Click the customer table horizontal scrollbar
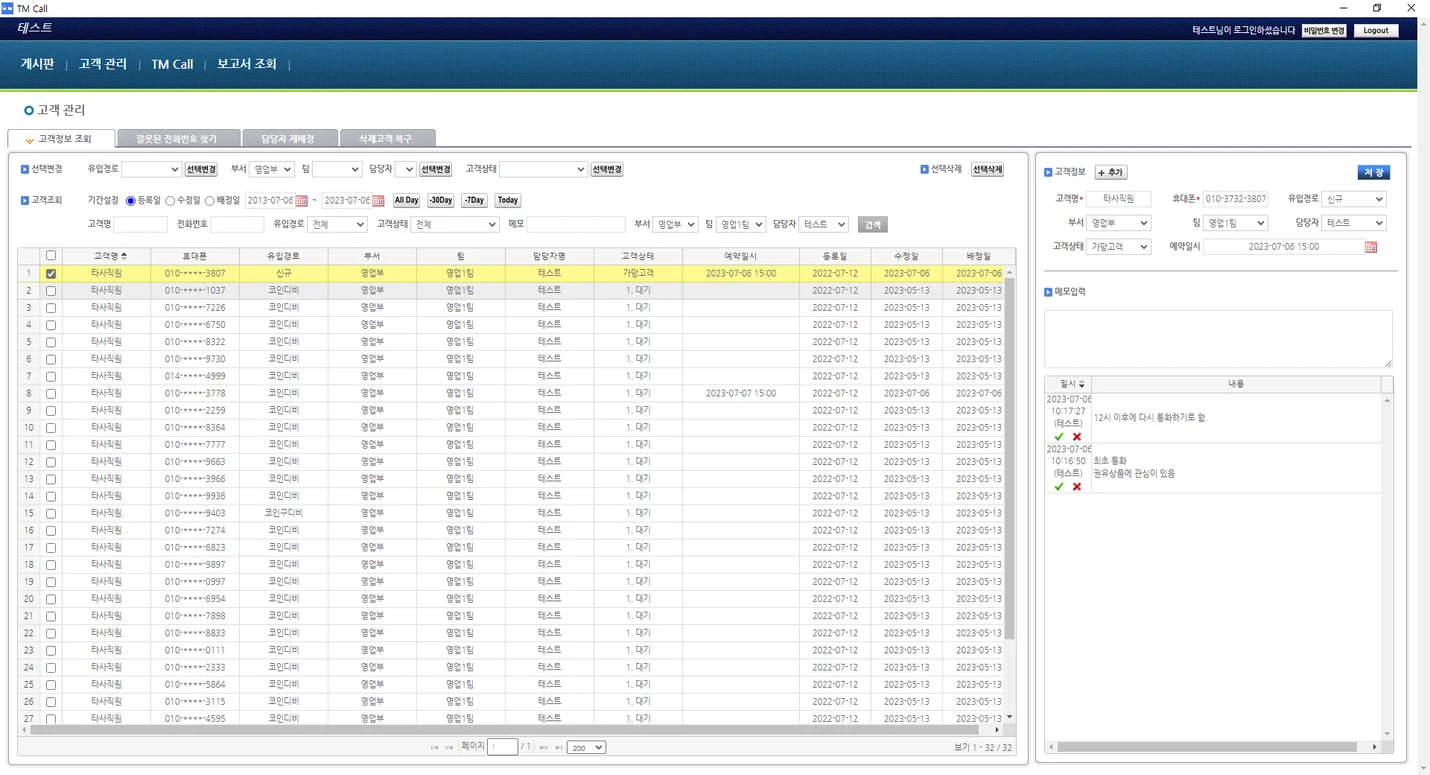This screenshot has width=1430, height=775. coord(510,730)
